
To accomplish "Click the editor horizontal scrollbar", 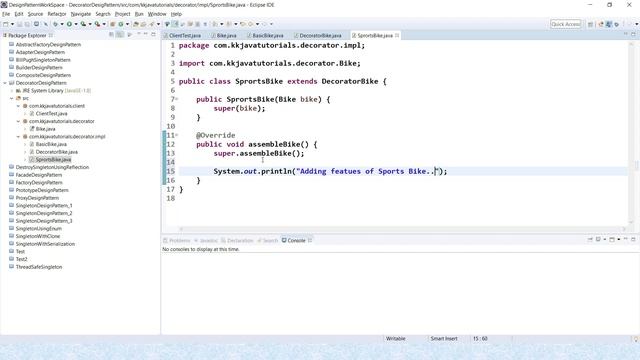I will point(402,229).
